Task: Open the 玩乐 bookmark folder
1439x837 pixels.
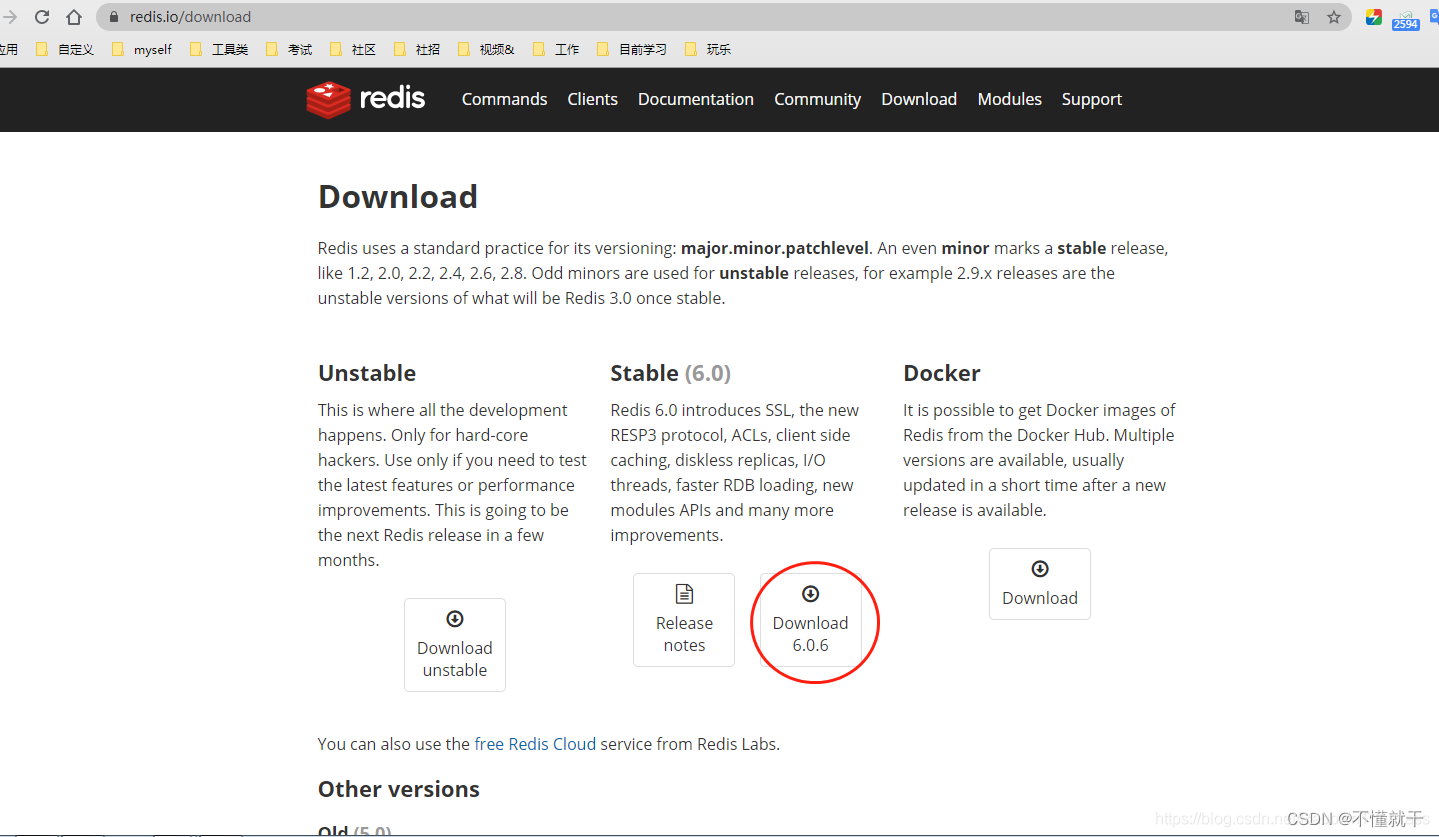Action: tap(708, 49)
